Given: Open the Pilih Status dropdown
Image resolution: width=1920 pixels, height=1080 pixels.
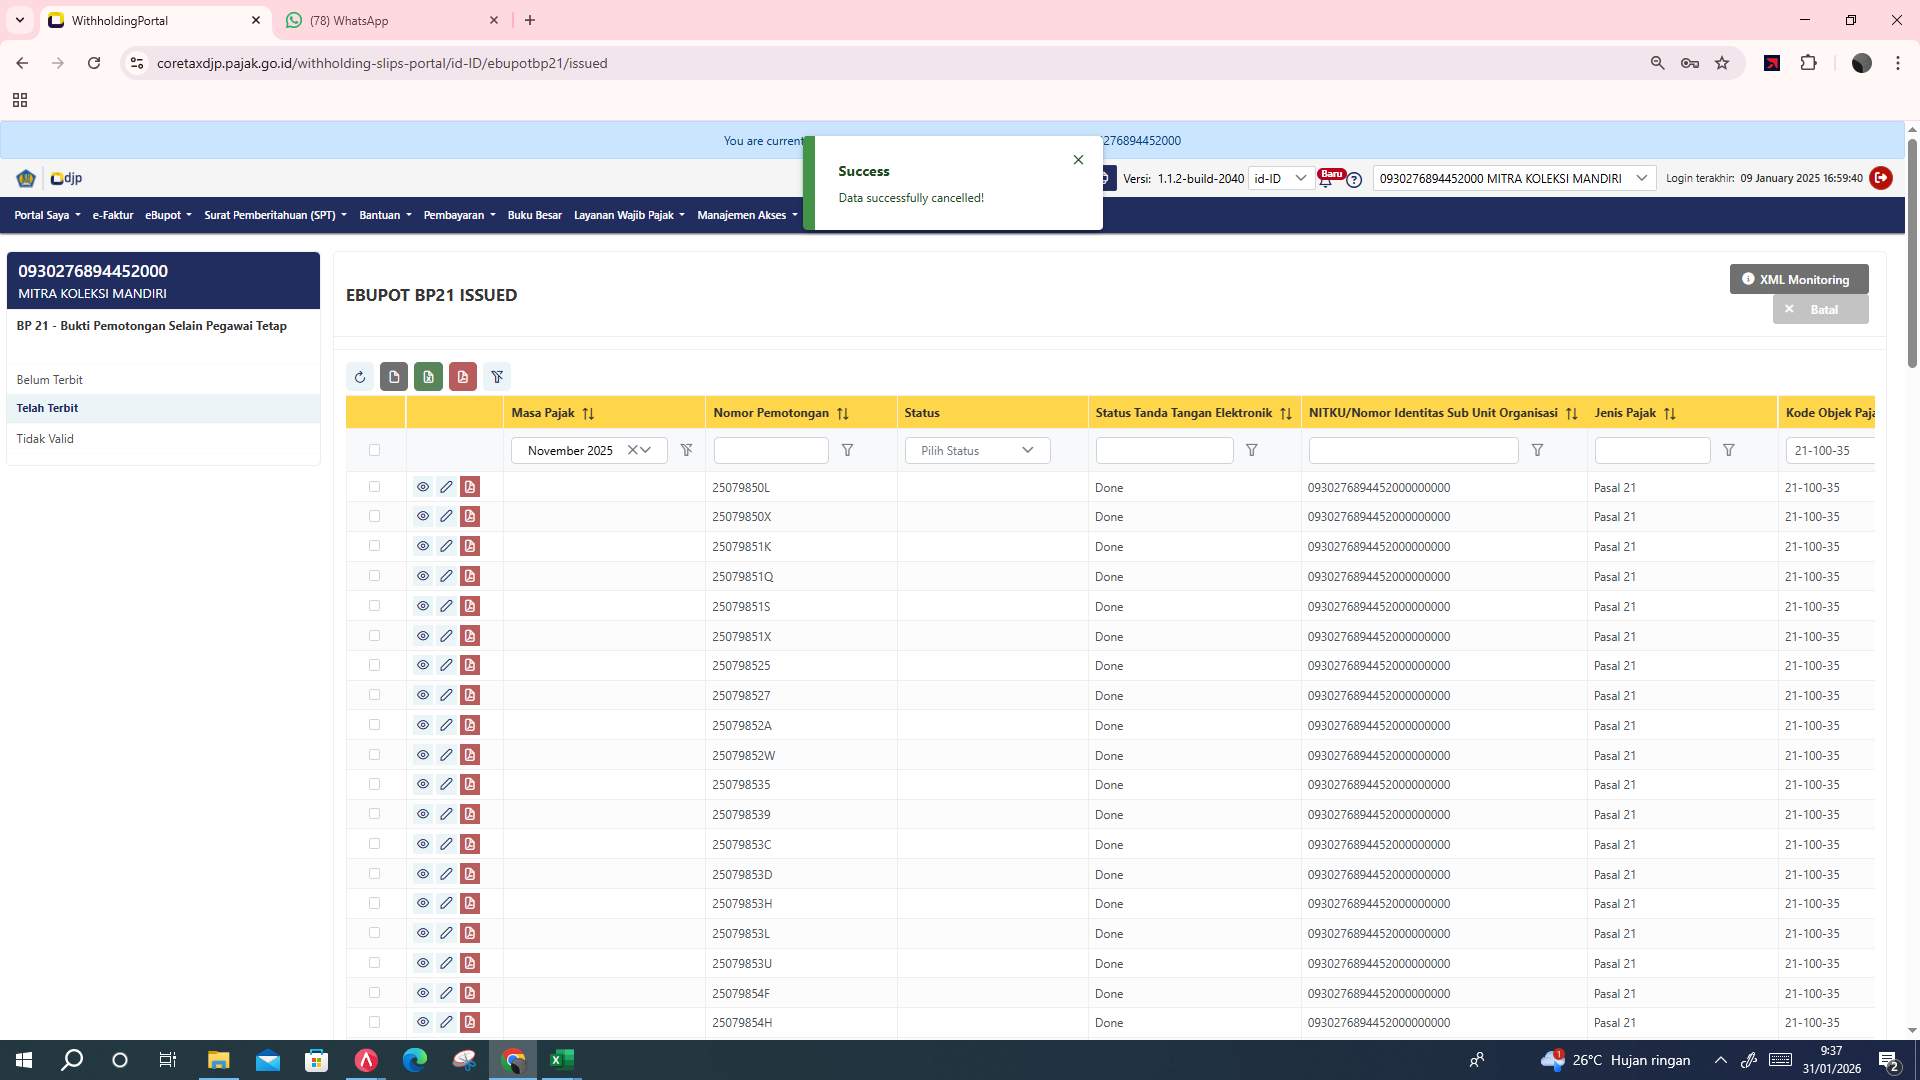Looking at the screenshot, I should point(976,450).
